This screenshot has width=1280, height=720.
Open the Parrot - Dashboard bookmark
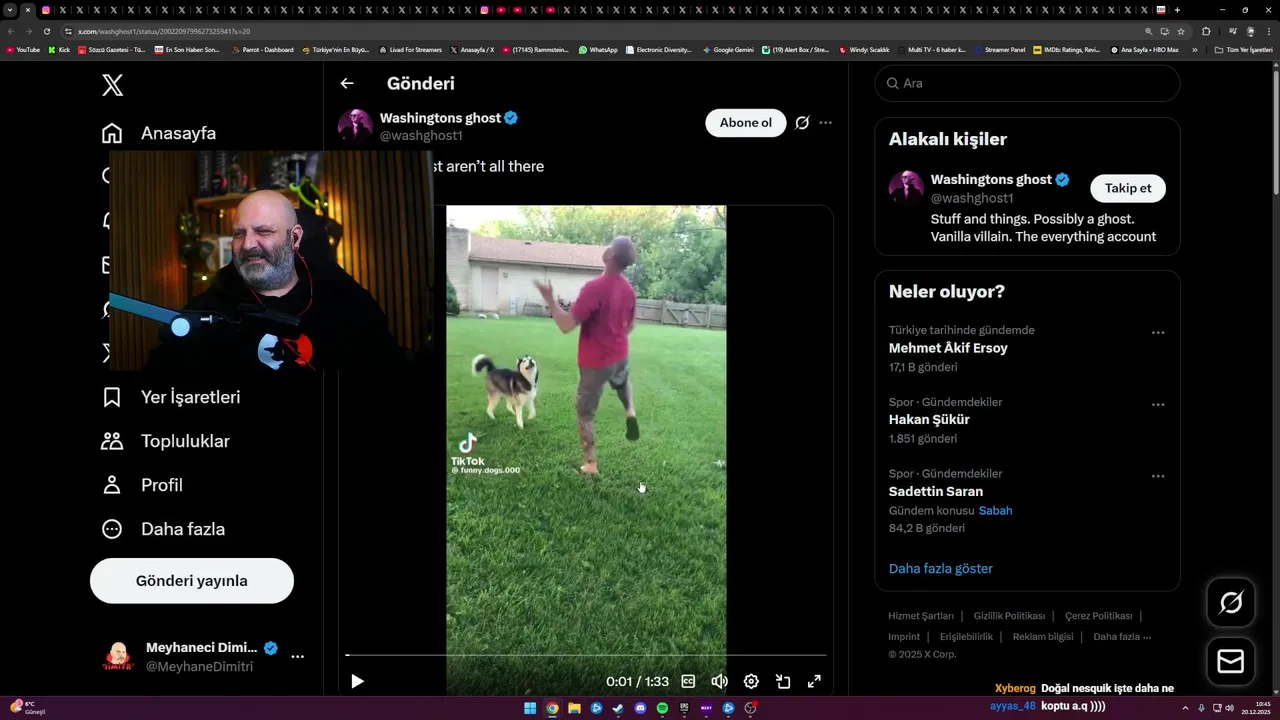coord(263,49)
